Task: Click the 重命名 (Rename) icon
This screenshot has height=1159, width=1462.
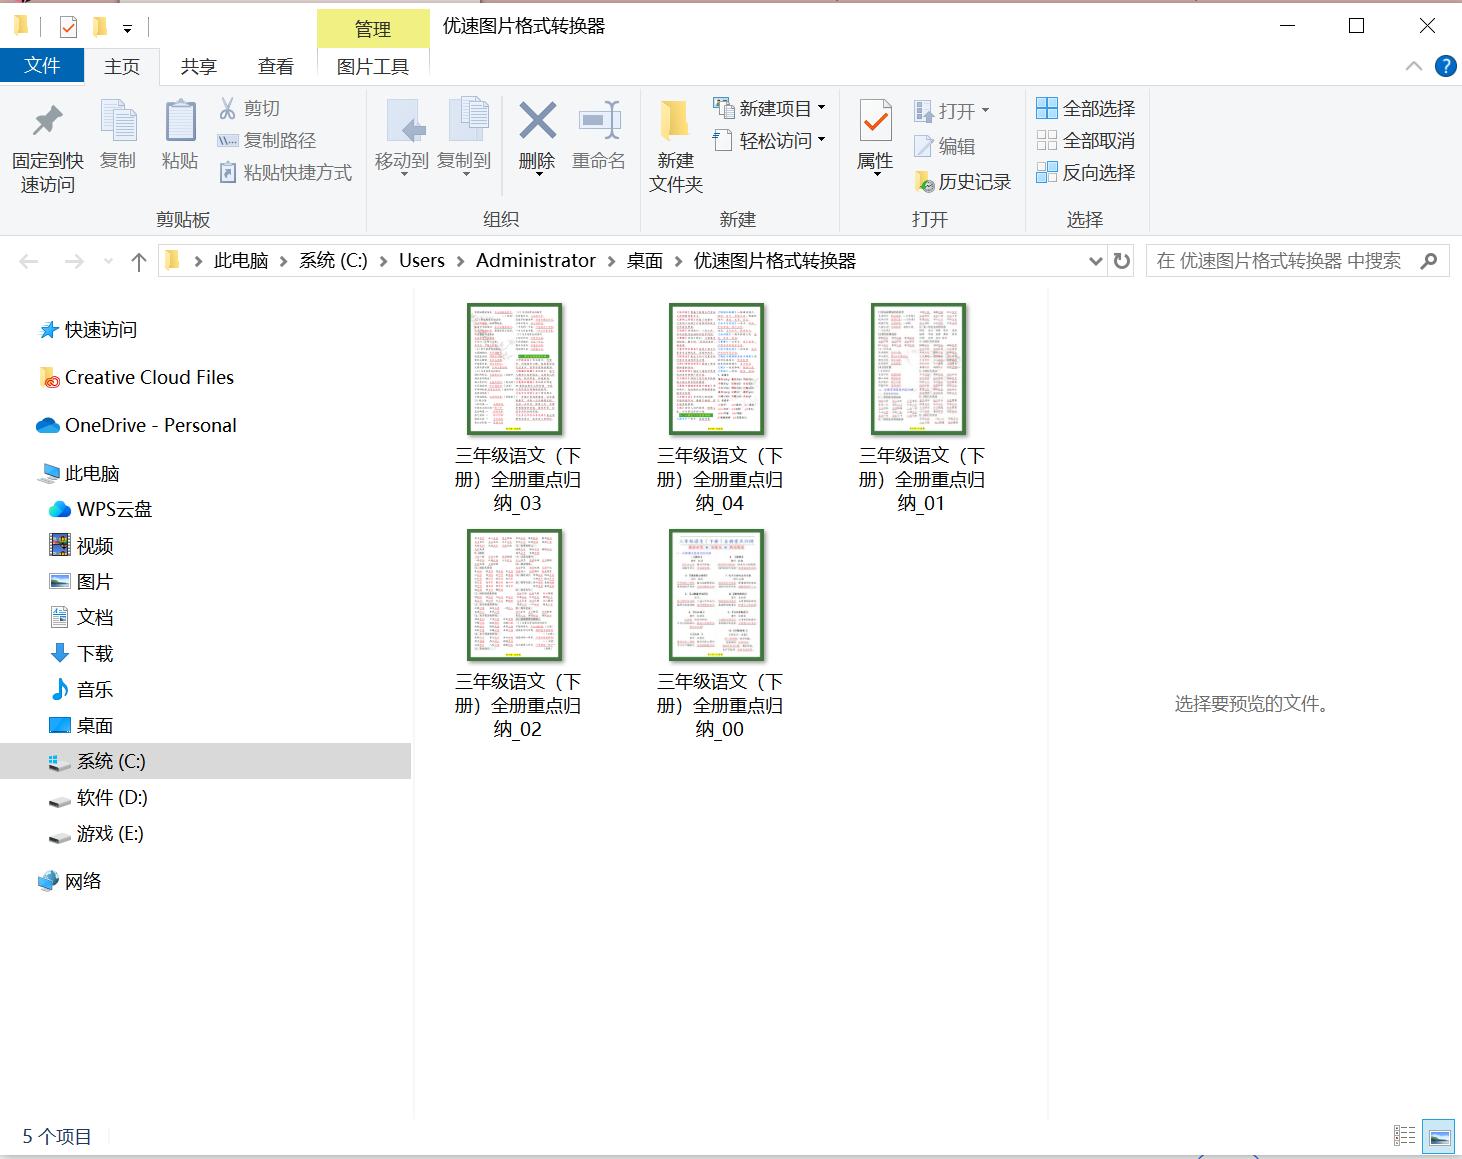Action: pyautogui.click(x=598, y=135)
